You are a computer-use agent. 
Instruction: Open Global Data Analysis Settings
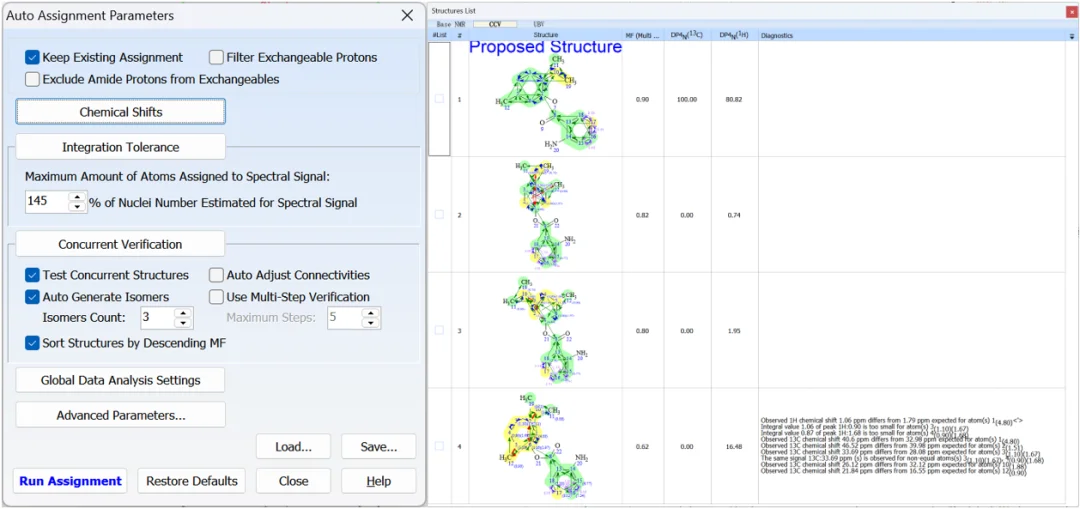121,380
